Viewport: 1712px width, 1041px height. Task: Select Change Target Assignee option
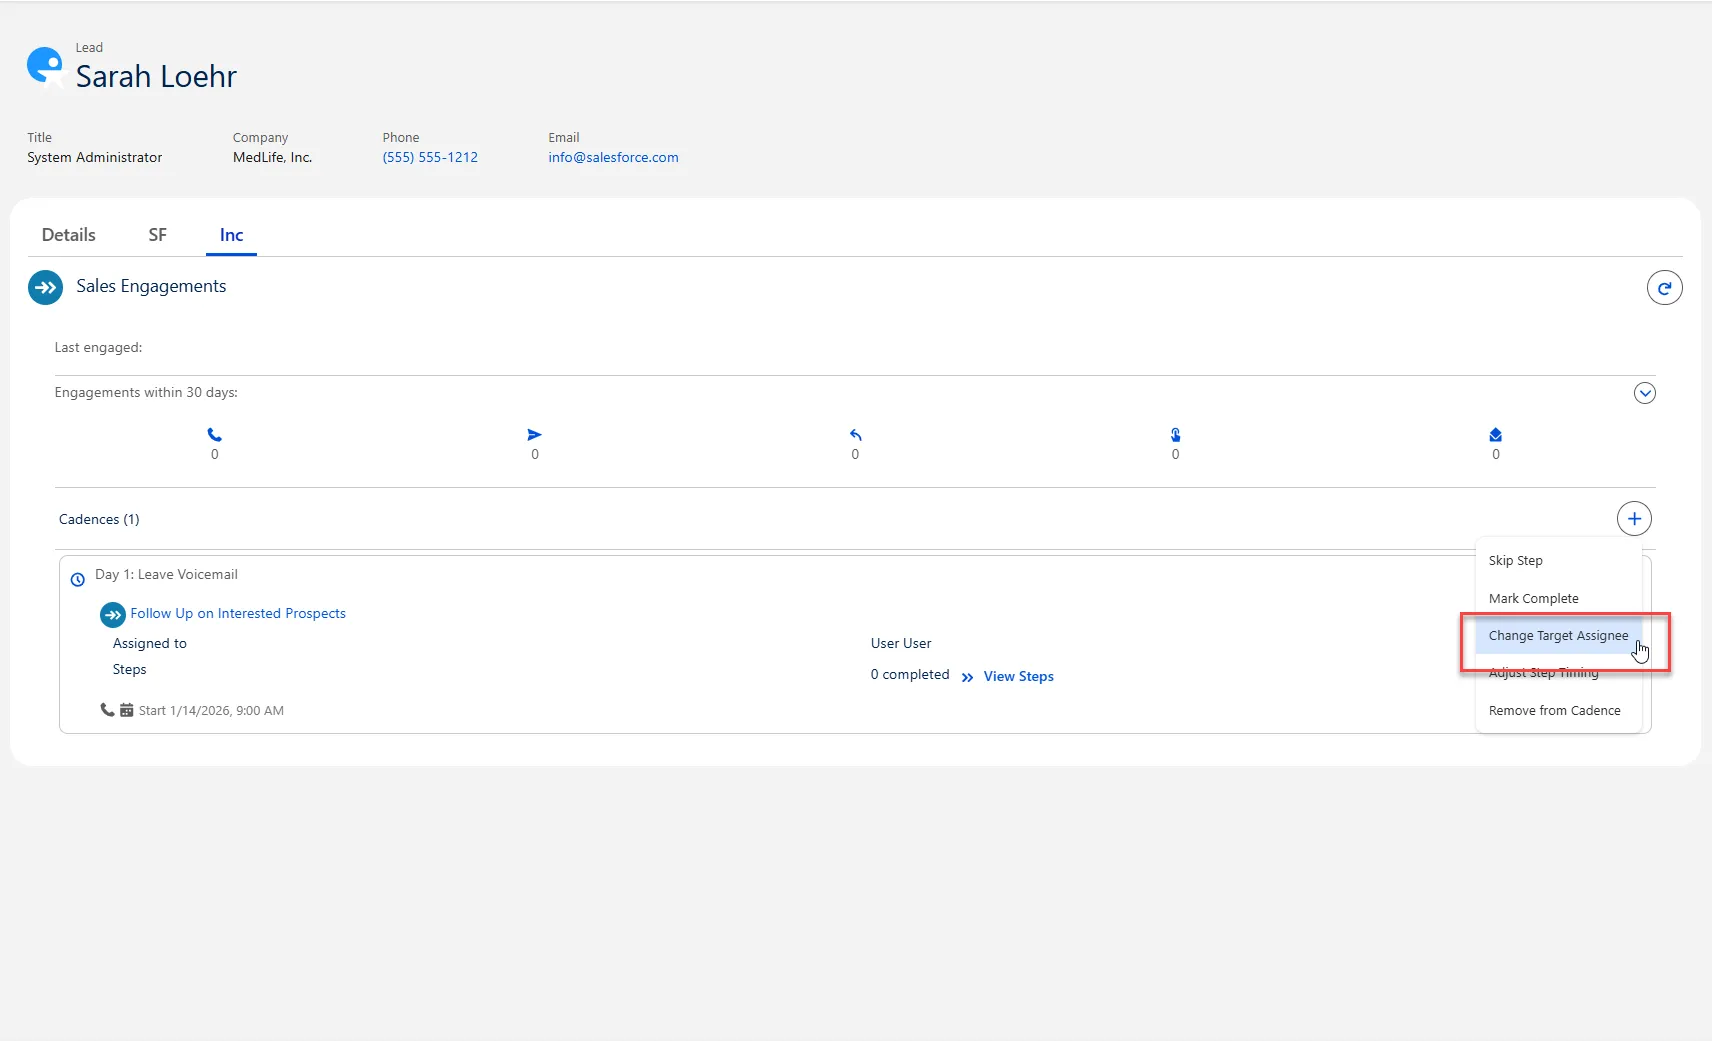(x=1557, y=636)
